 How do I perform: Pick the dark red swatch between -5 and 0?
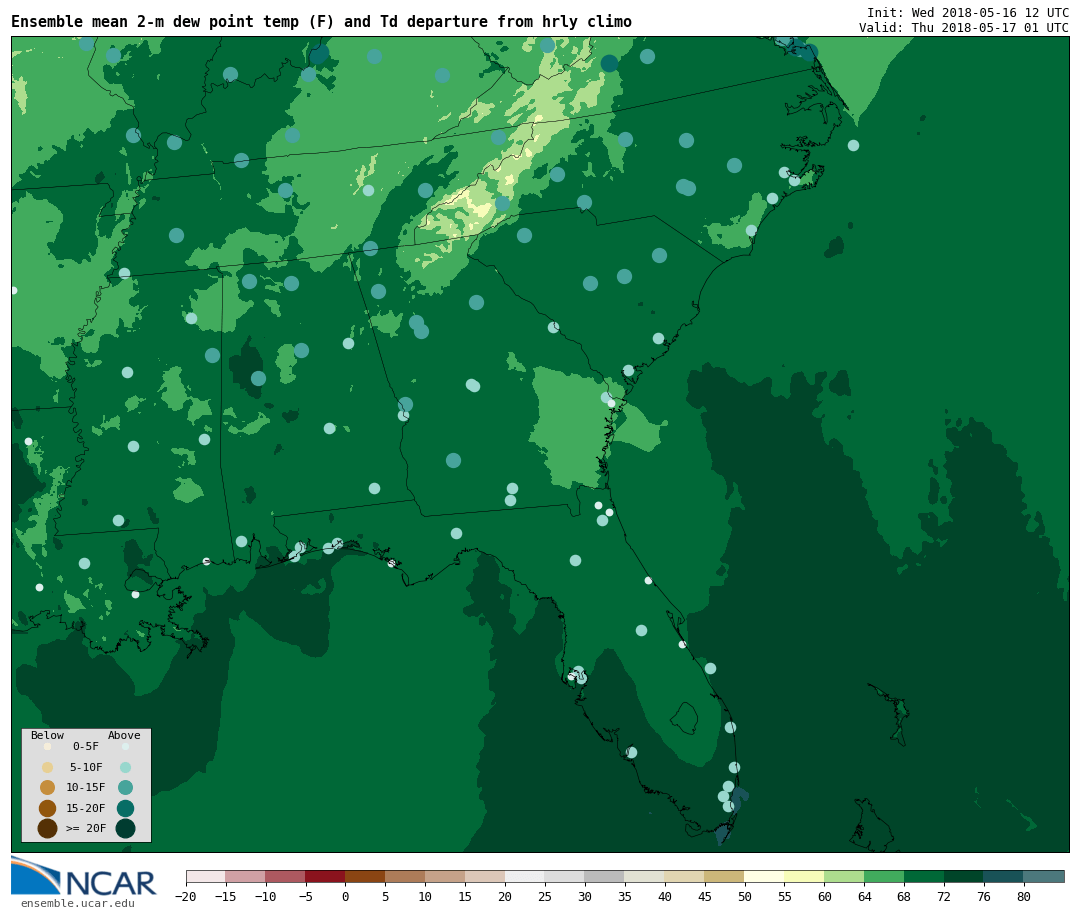[x=325, y=877]
